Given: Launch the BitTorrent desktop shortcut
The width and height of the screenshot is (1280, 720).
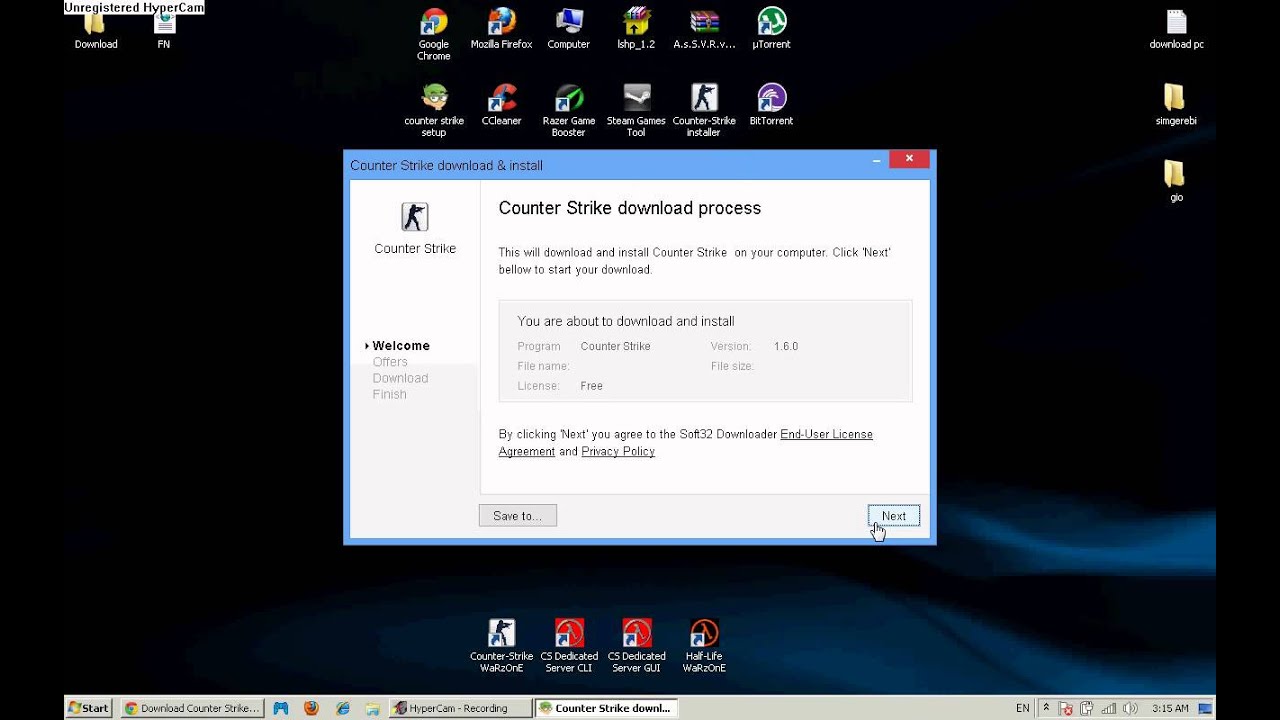Looking at the screenshot, I should click(x=771, y=104).
